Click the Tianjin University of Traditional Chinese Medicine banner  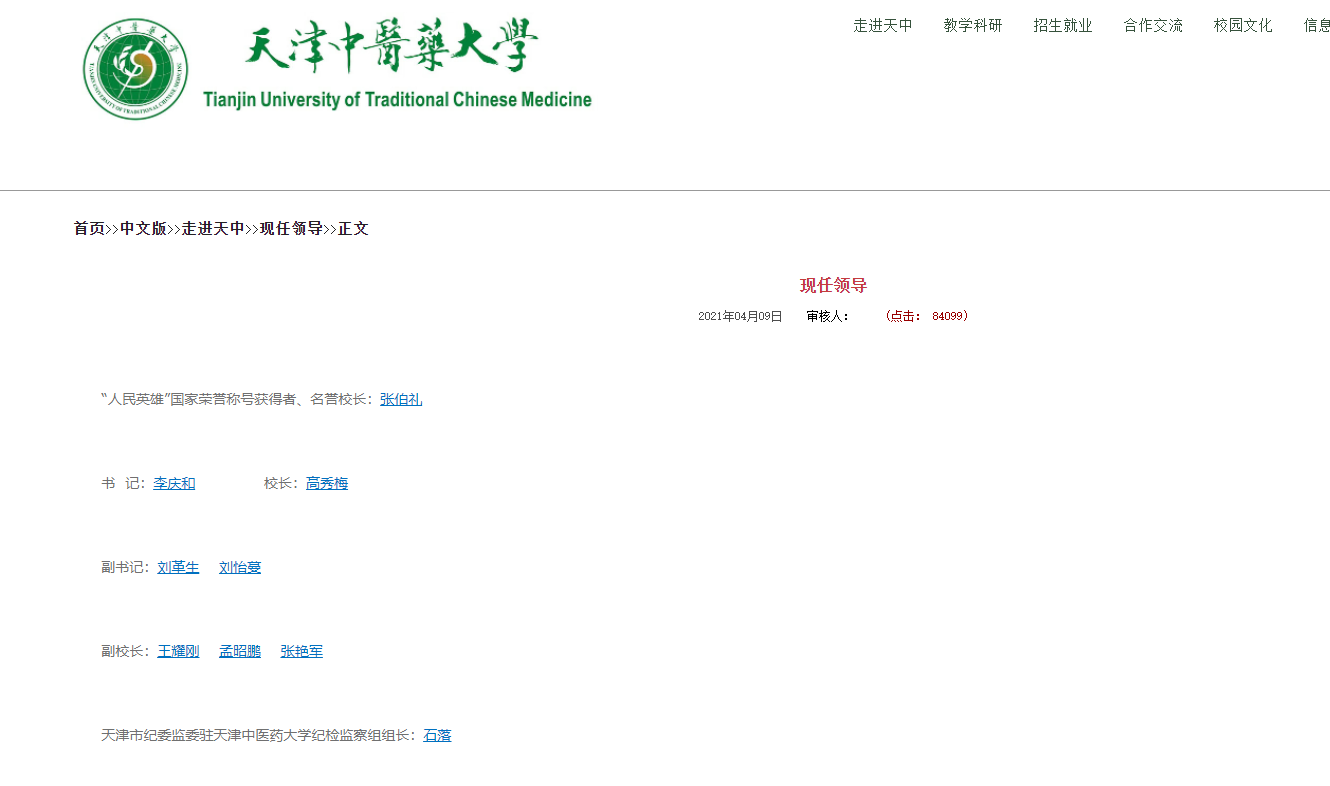(x=396, y=66)
